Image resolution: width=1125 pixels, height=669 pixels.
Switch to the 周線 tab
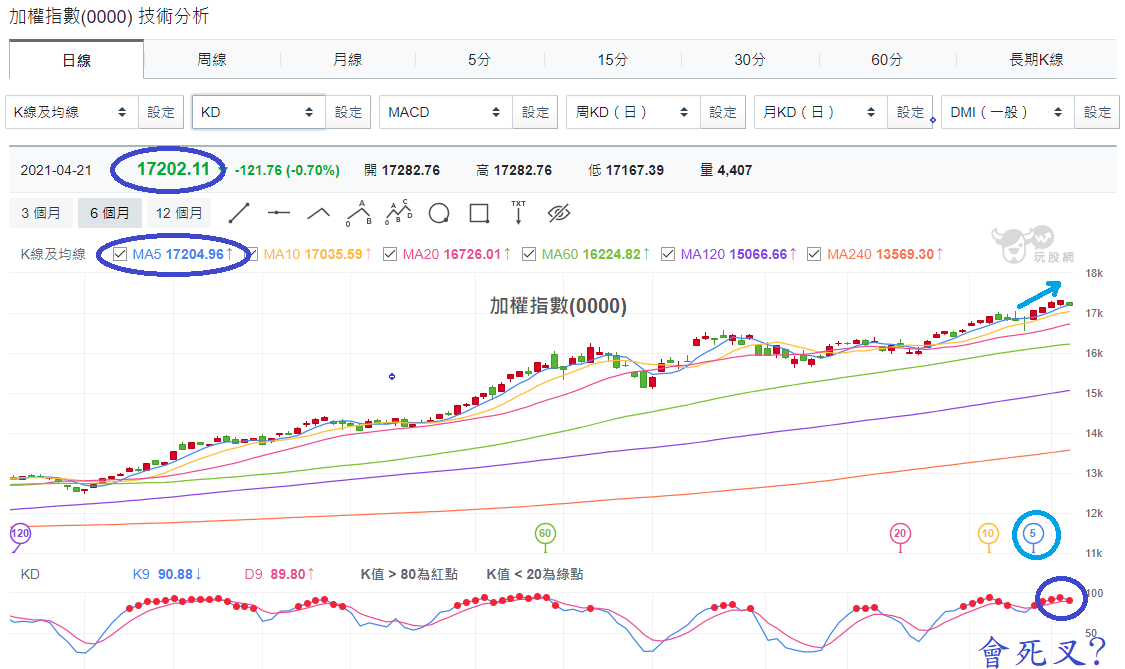(212, 60)
